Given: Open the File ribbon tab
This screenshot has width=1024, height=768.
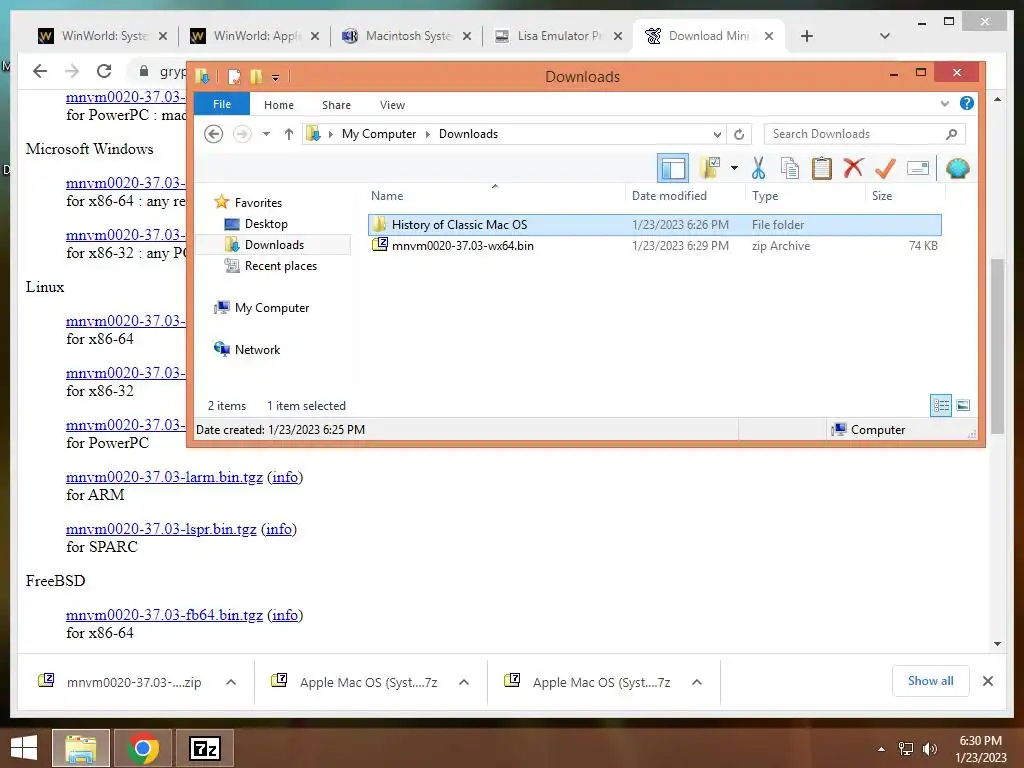Looking at the screenshot, I should pos(222,104).
